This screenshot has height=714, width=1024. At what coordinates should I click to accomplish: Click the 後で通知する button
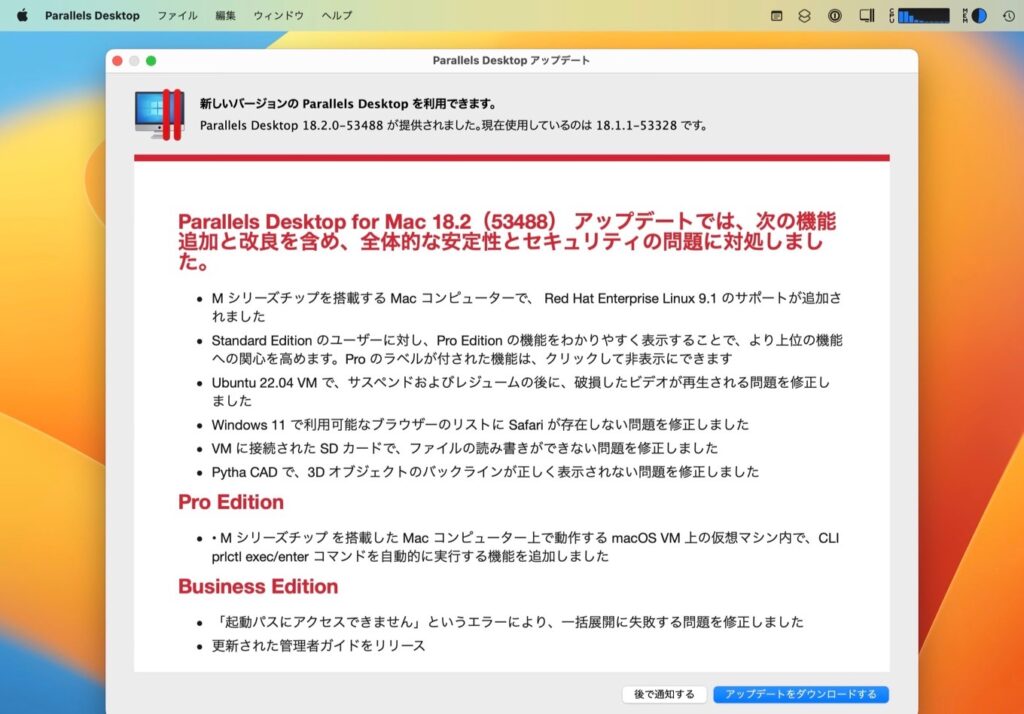pyautogui.click(x=664, y=694)
